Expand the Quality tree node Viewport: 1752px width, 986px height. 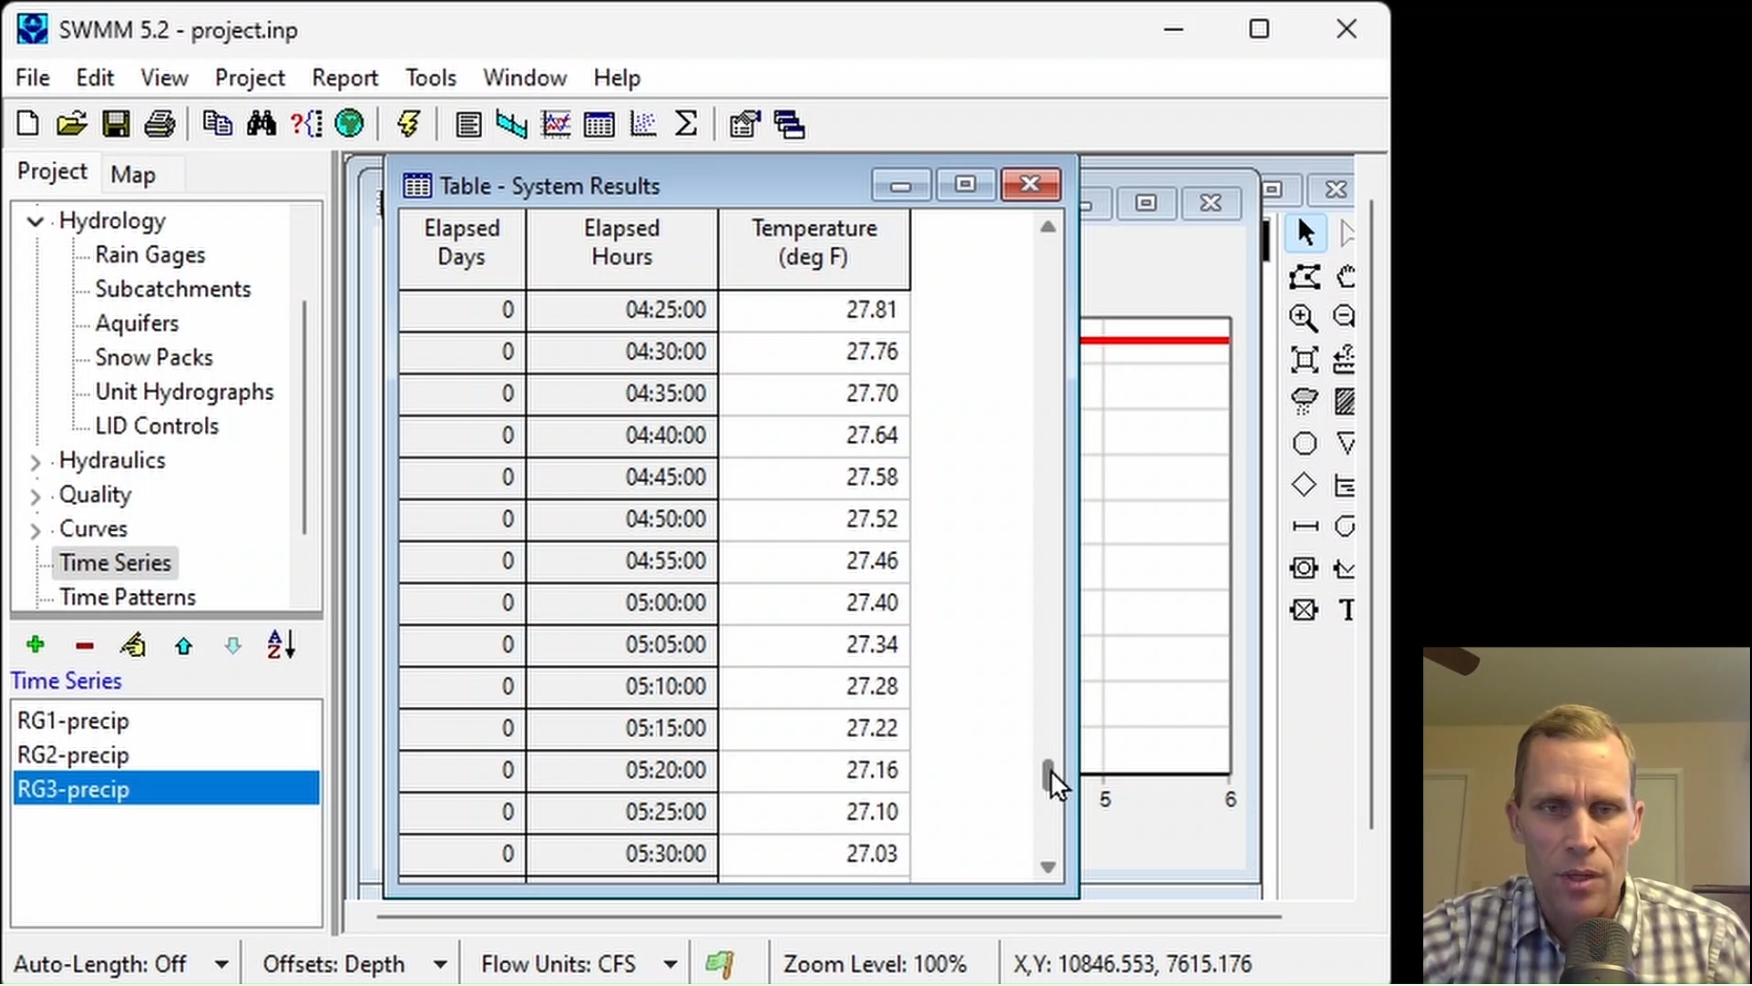tap(35, 496)
